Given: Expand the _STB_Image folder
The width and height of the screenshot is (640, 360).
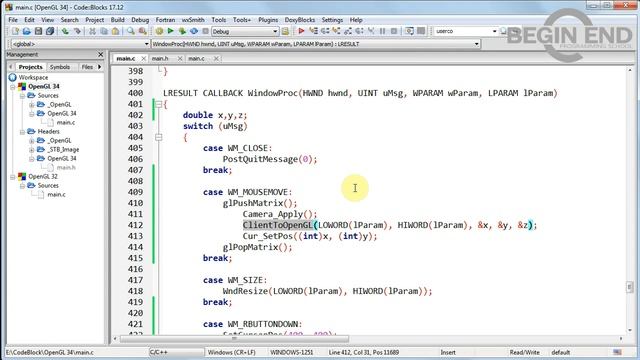Looking at the screenshot, I should click(x=31, y=149).
